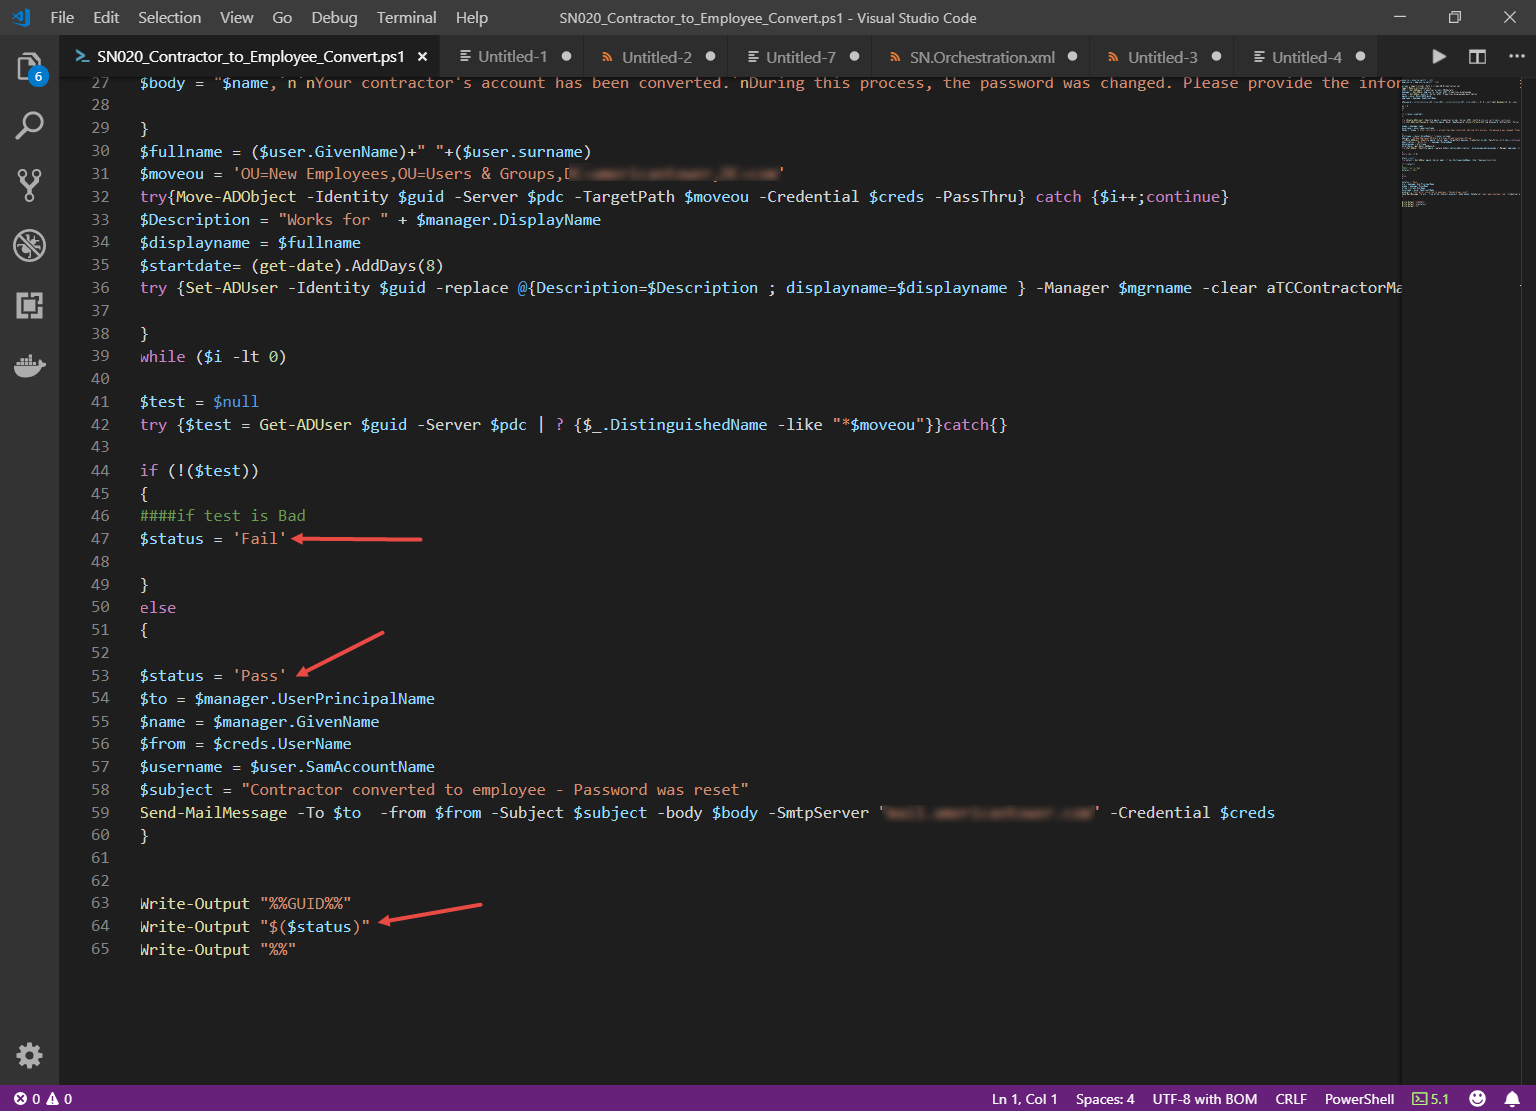Open the Explorer view in activity bar
This screenshot has width=1536, height=1111.
[29, 67]
